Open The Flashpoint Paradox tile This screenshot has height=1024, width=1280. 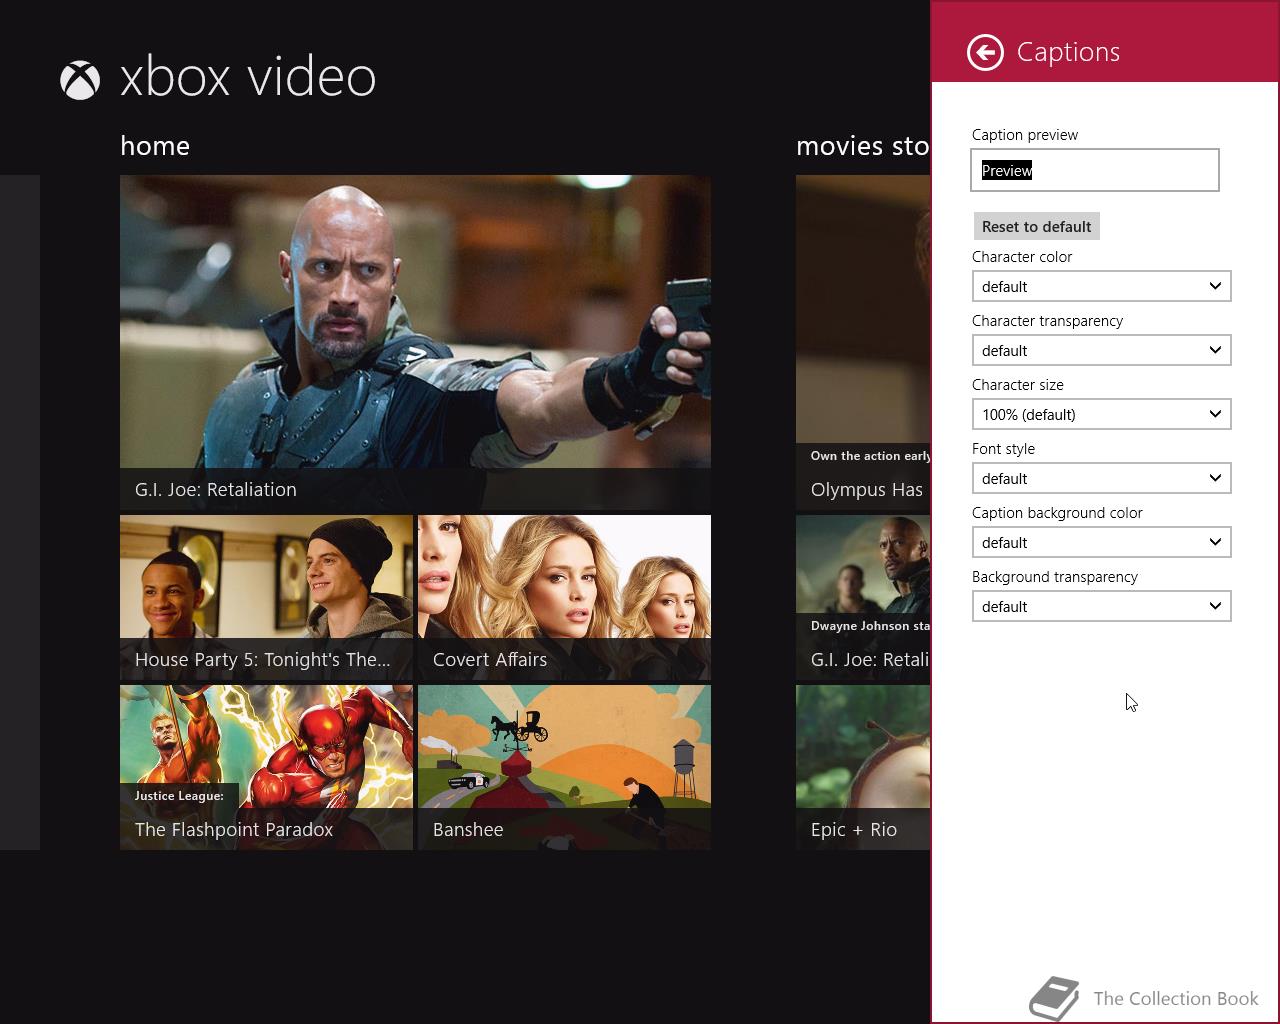[266, 768]
